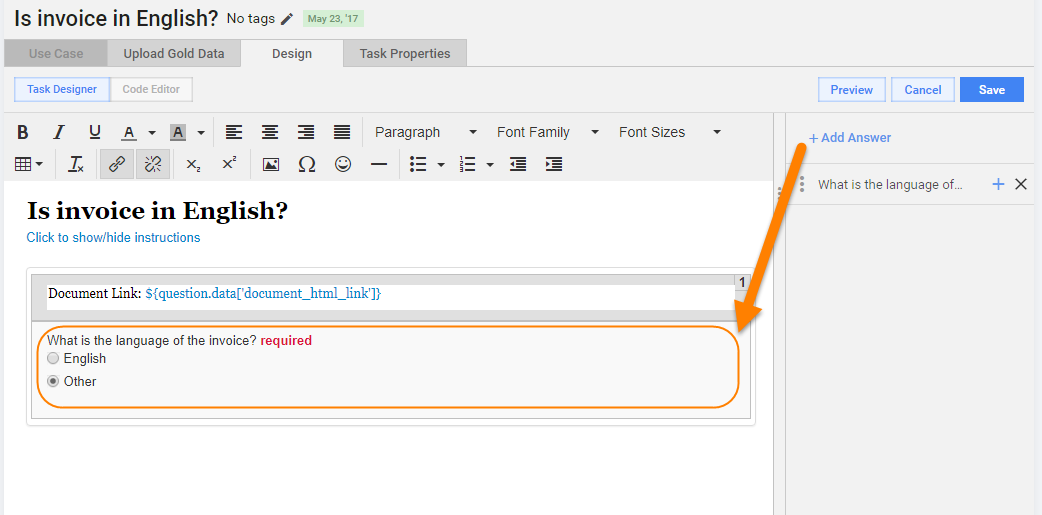Image resolution: width=1042 pixels, height=515 pixels.
Task: Expand the background color arrow
Action: point(201,132)
